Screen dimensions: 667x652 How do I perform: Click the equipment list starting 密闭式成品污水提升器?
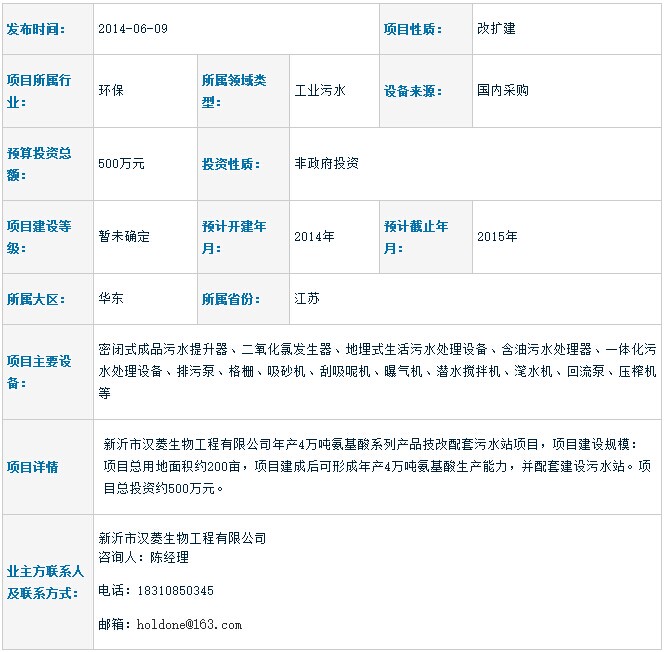click(x=377, y=372)
